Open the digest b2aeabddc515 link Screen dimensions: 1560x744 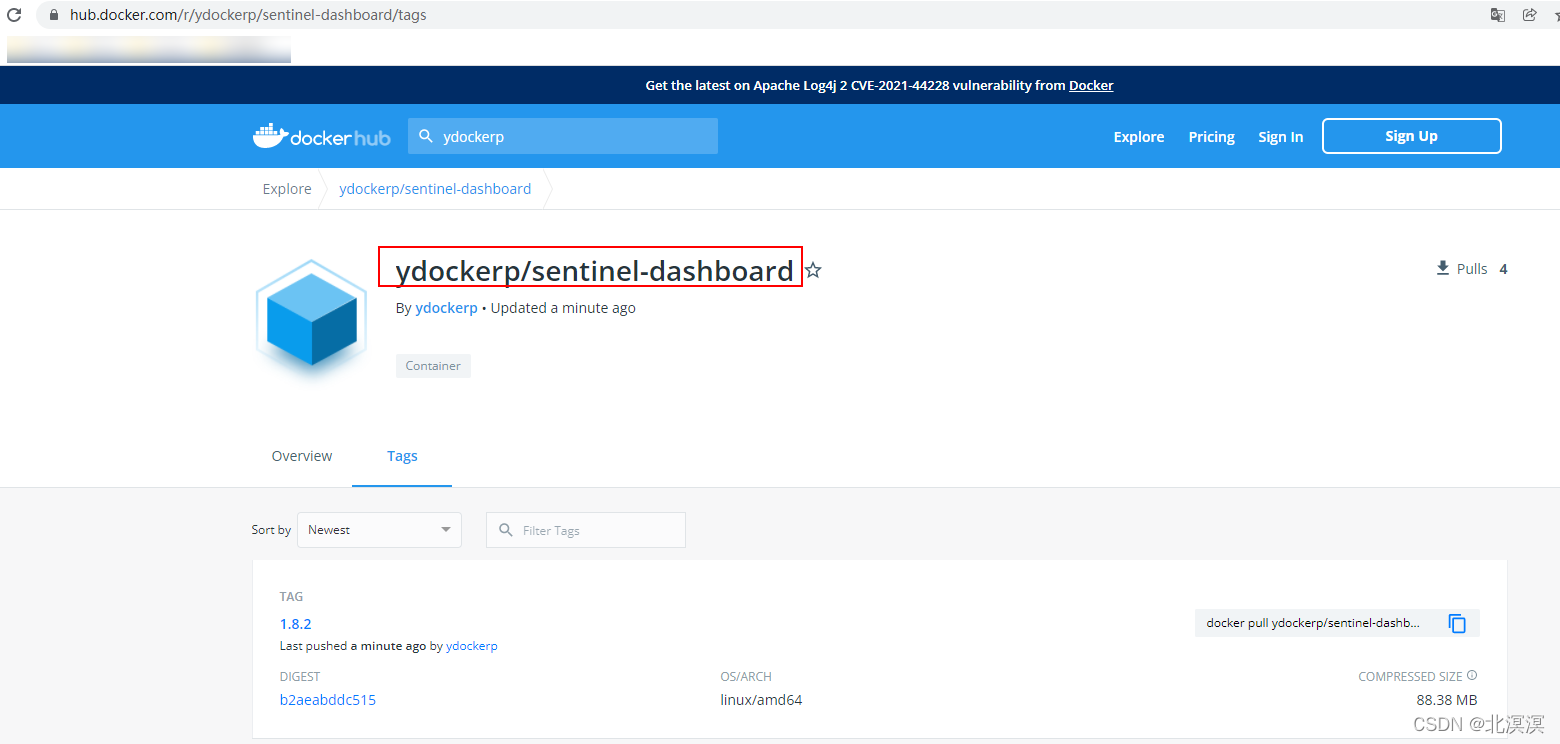[328, 700]
